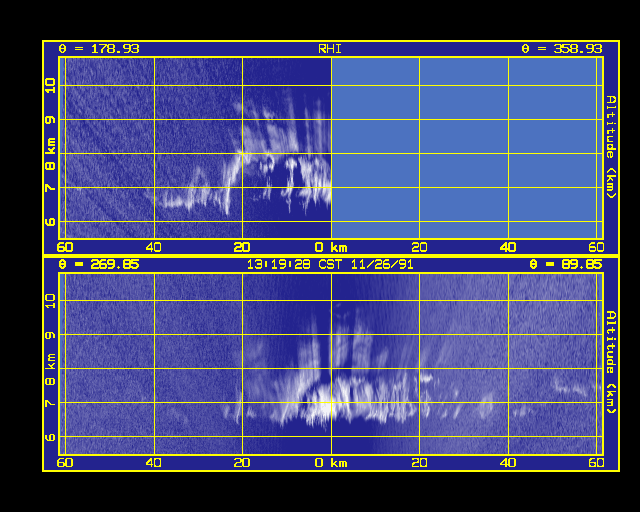Image resolution: width=640 pixels, height=512 pixels.
Task: Click the lower panel's 6 altitude tick label
Action: pos(50,437)
